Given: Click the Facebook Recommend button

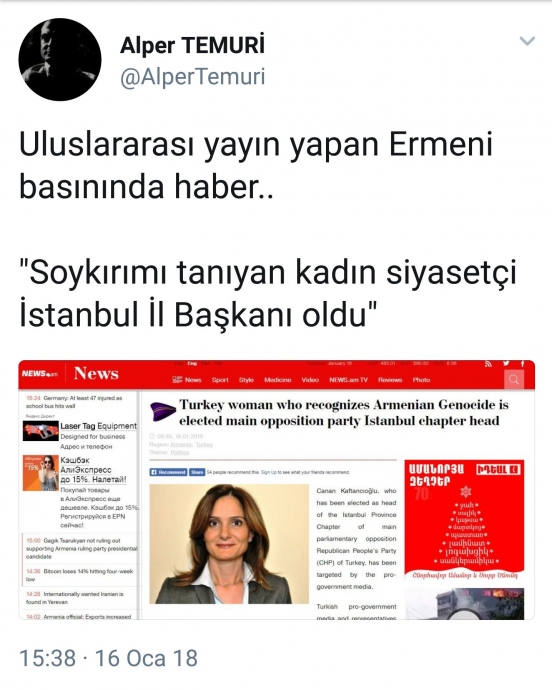Looking at the screenshot, I should (x=169, y=472).
